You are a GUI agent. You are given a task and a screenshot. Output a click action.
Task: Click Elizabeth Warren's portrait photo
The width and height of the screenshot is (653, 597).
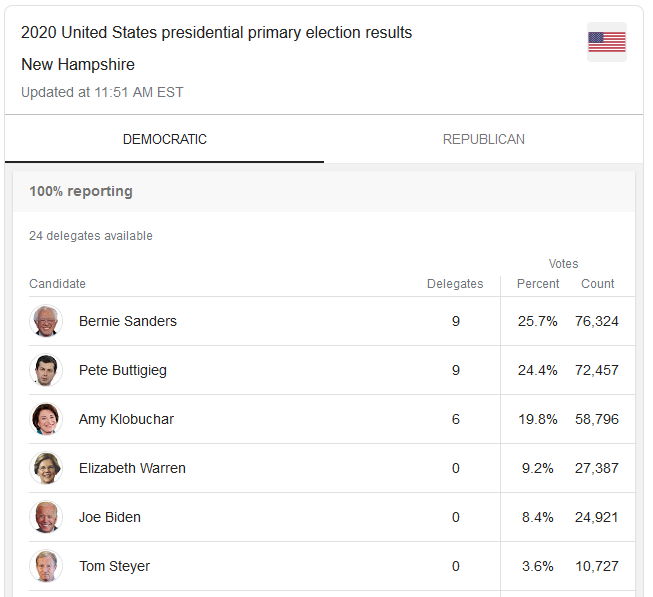pos(46,468)
